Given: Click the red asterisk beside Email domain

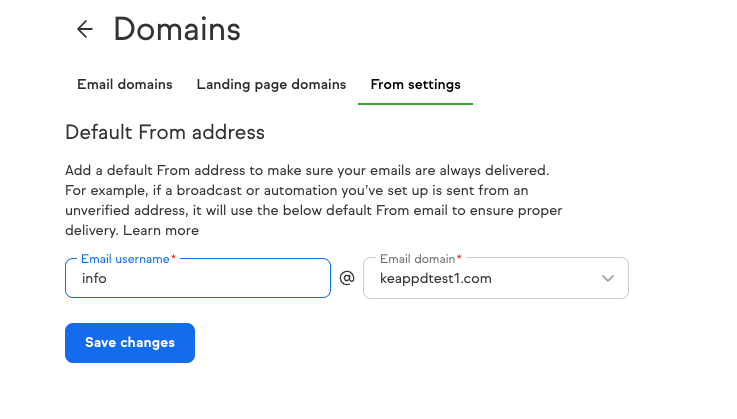Looking at the screenshot, I should coord(459,256).
